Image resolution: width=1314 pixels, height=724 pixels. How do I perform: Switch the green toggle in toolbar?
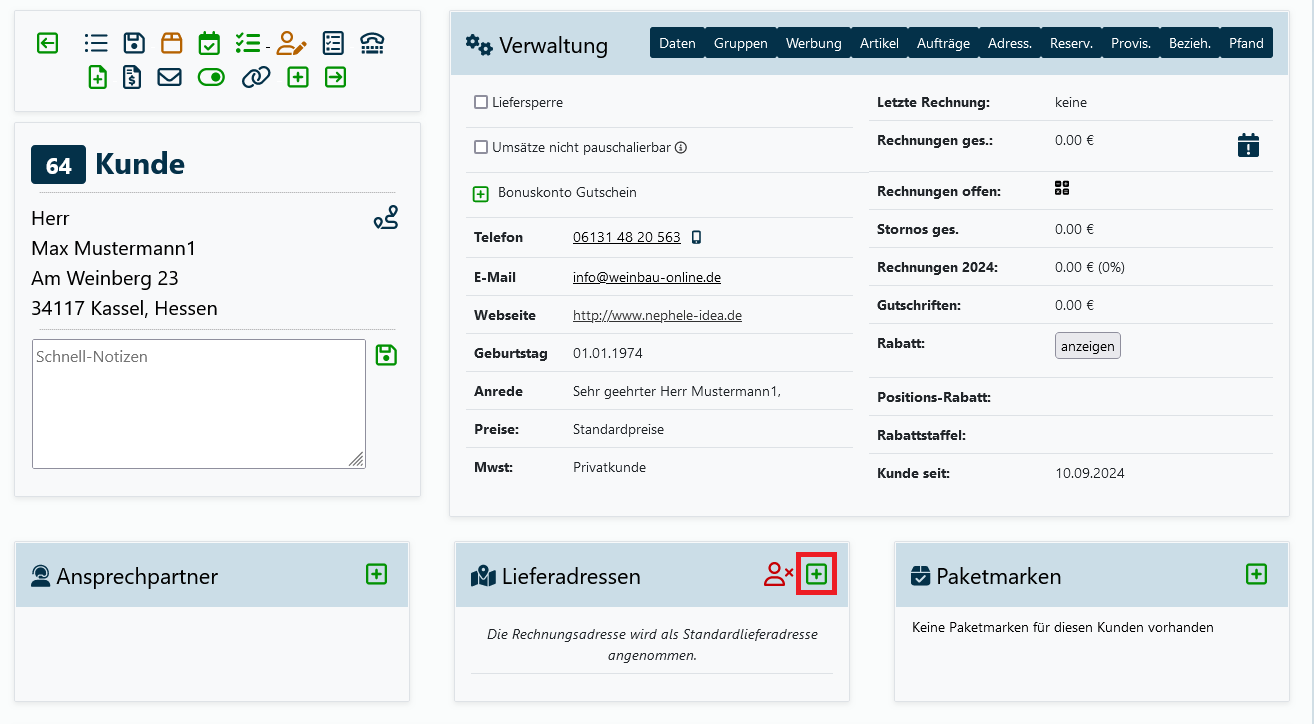211,77
